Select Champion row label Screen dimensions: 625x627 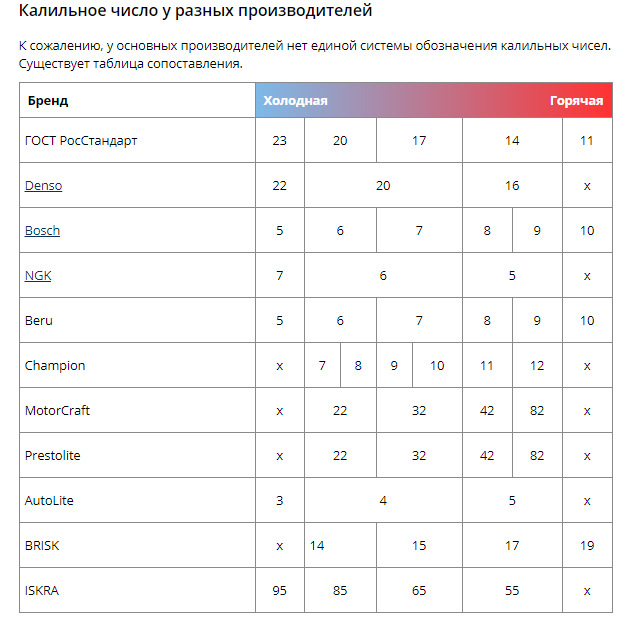[55, 365]
